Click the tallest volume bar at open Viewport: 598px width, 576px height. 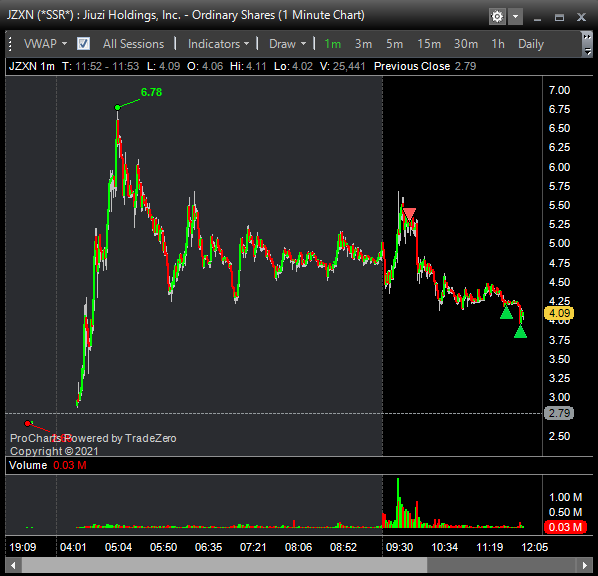[x=398, y=503]
